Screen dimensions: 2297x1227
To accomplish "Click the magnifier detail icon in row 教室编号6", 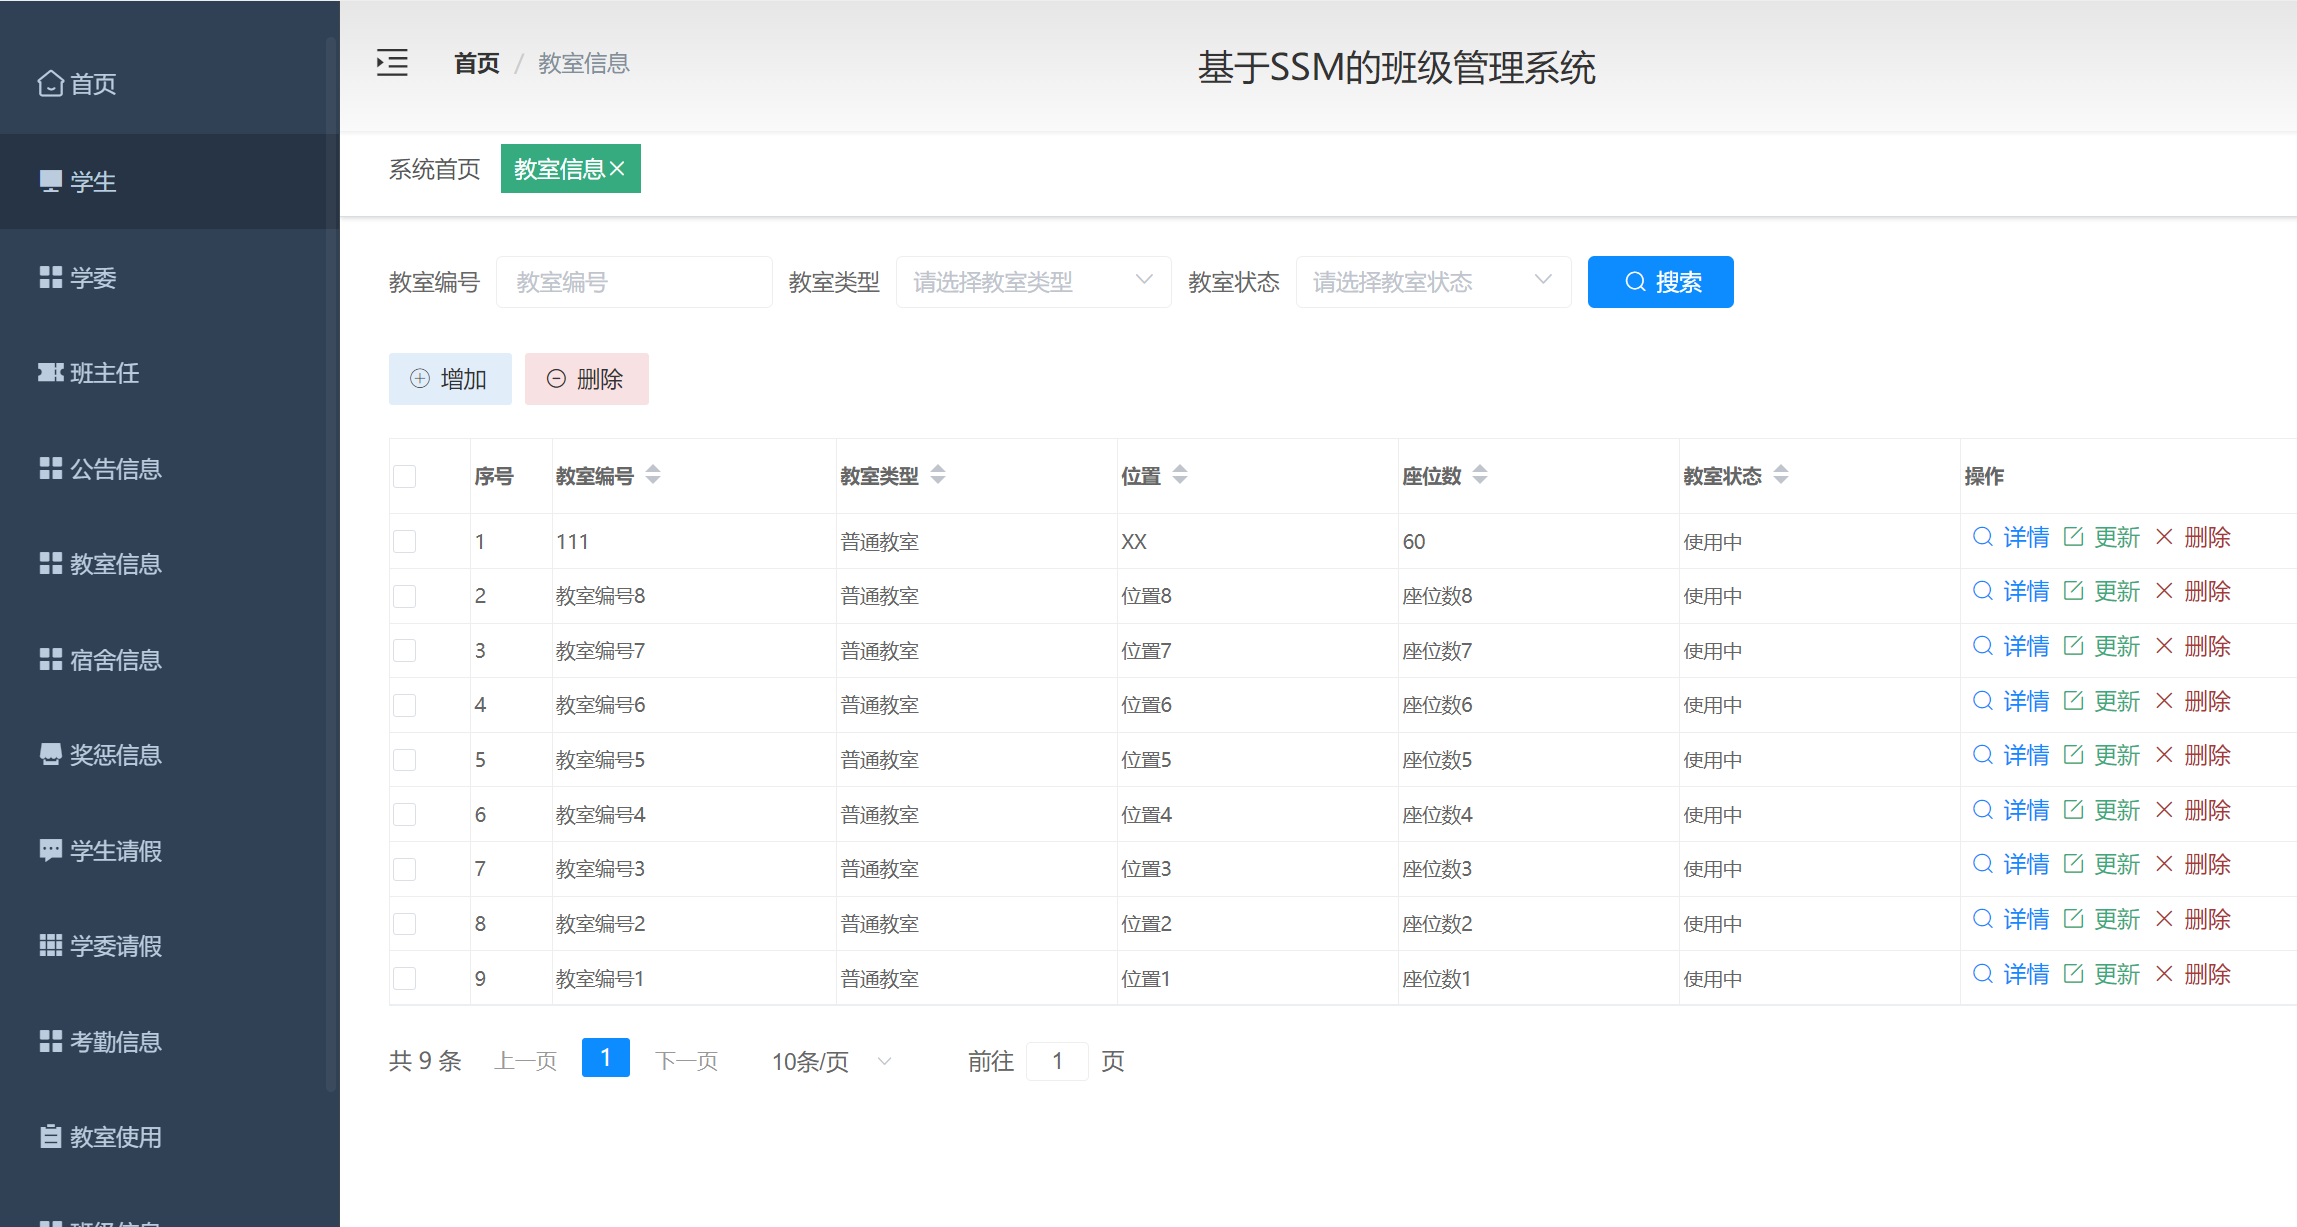I will click(1982, 701).
